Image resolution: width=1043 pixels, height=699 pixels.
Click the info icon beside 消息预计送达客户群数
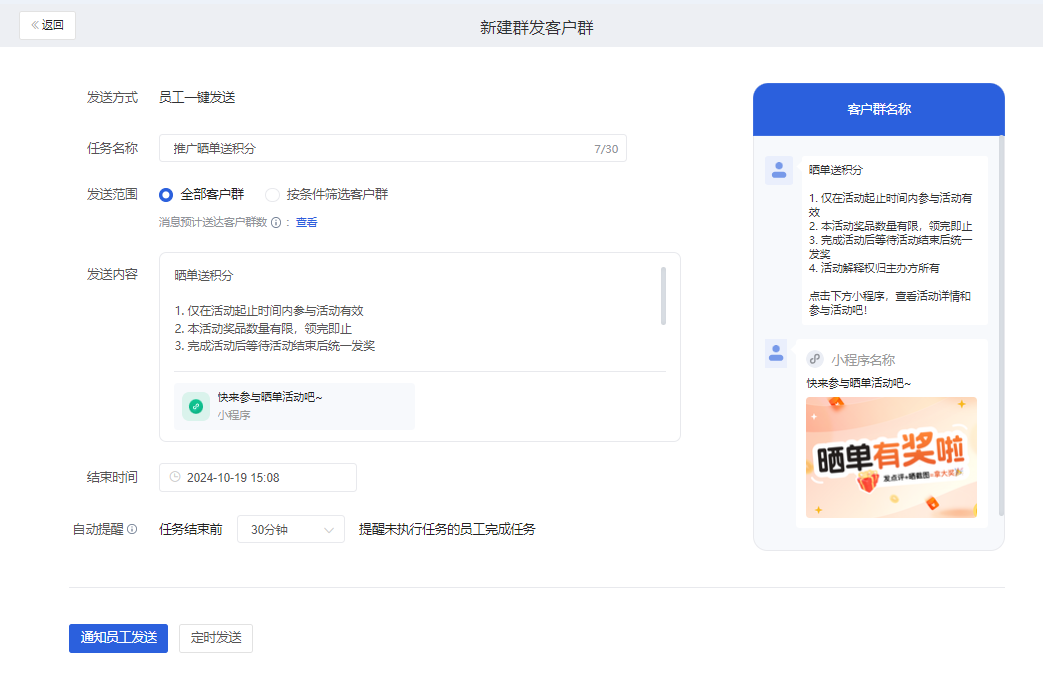[275, 222]
